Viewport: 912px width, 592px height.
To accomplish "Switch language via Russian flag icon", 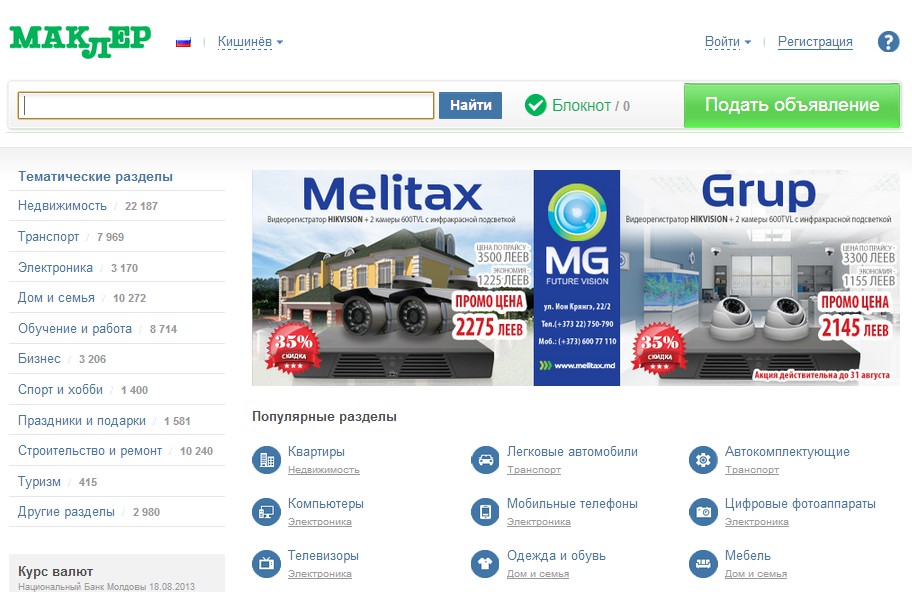I will 183,42.
